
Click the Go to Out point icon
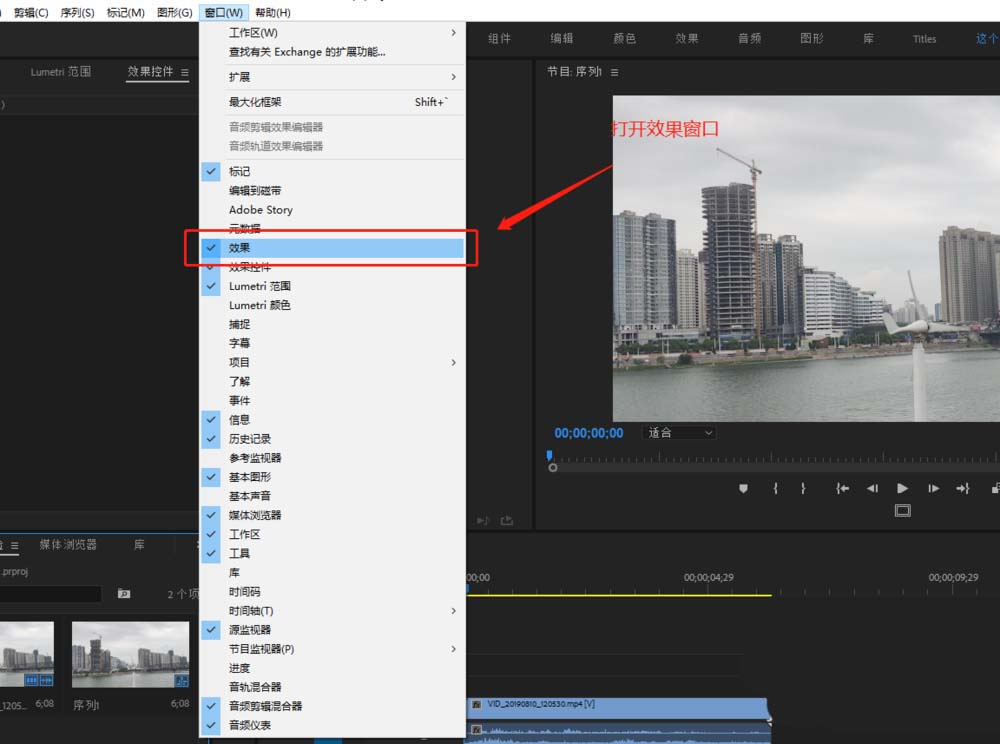[x=962, y=488]
